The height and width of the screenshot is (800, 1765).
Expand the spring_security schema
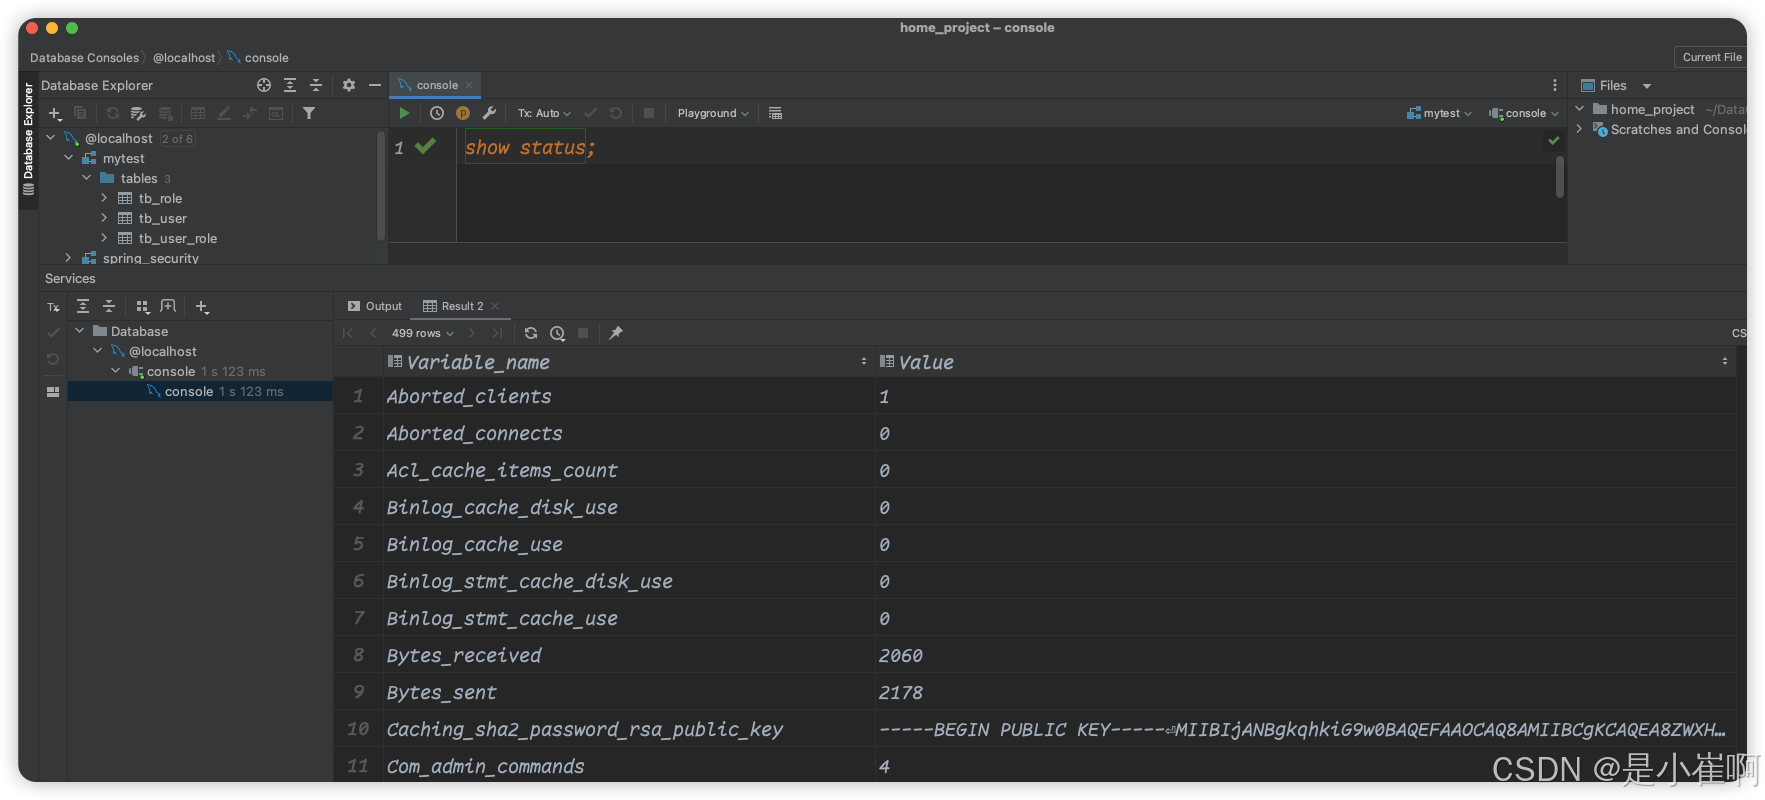click(x=69, y=257)
